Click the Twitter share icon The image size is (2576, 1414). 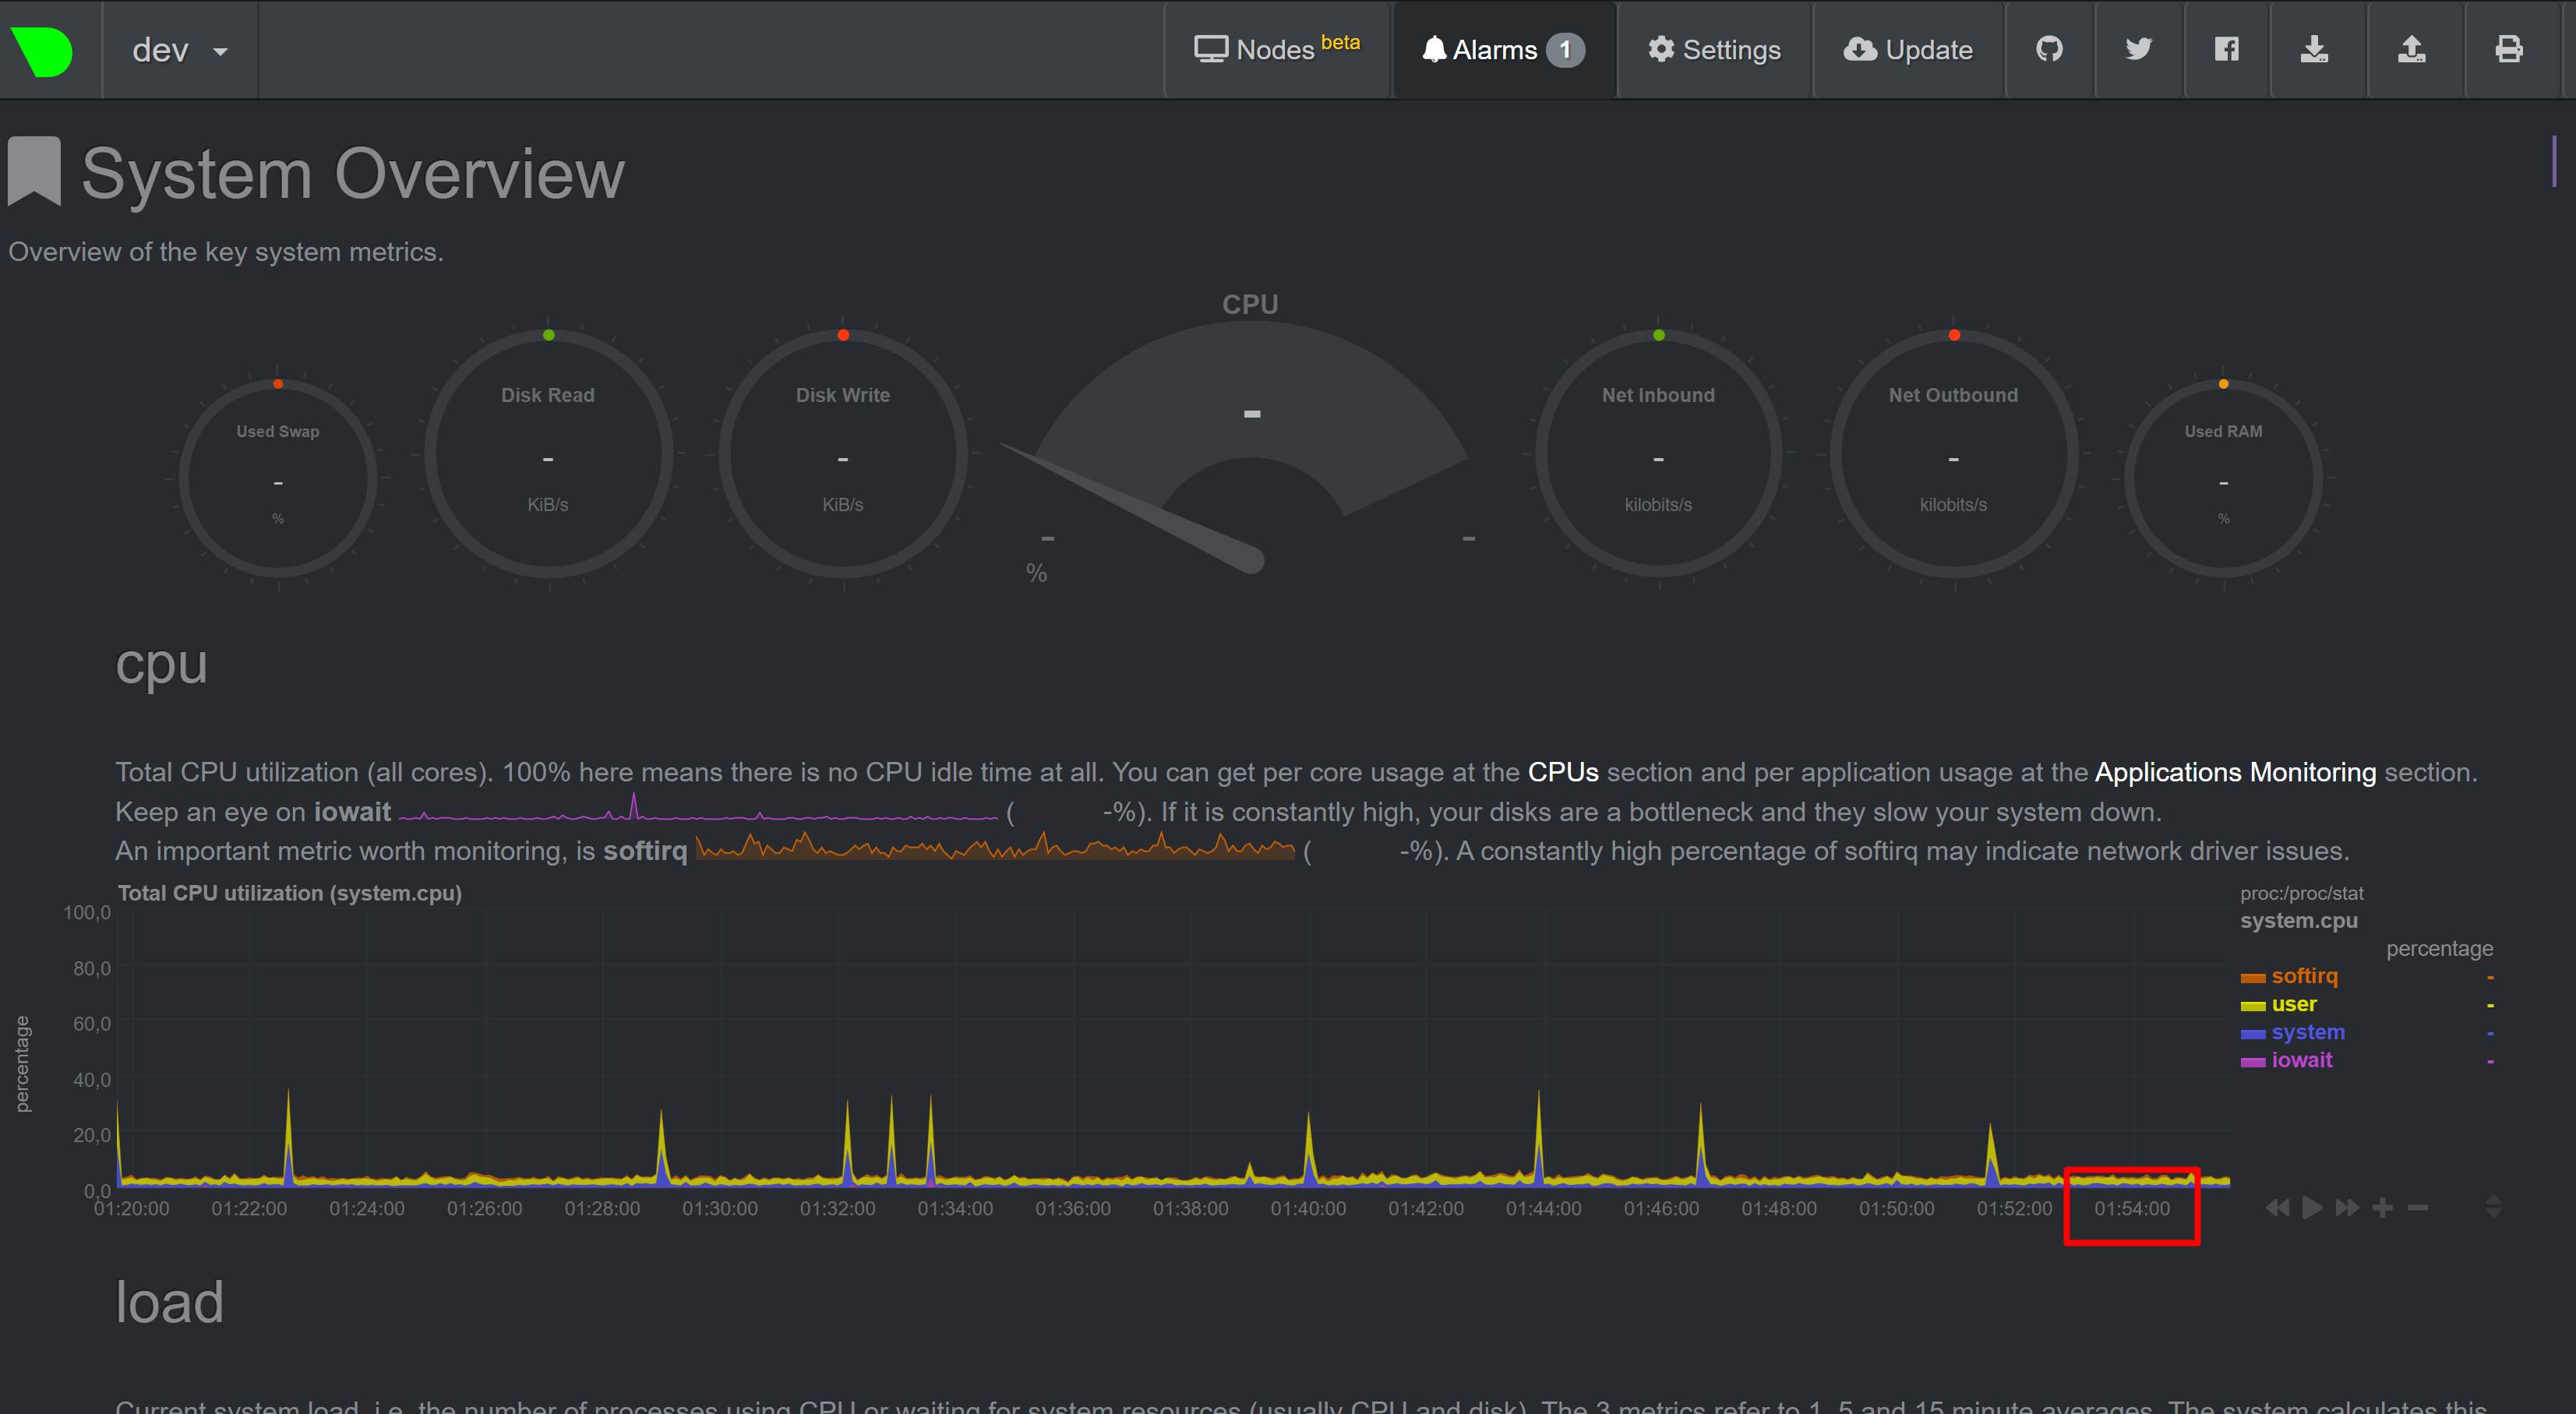click(x=2139, y=49)
